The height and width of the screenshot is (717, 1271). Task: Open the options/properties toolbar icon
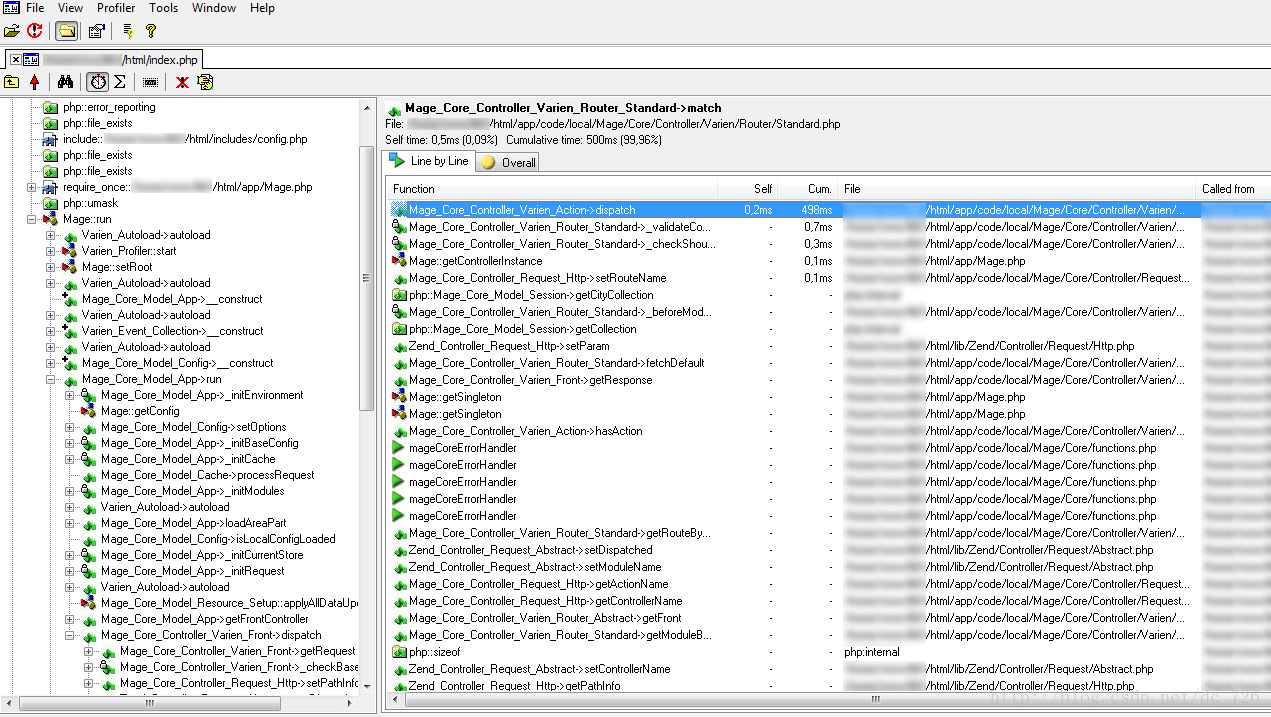pos(96,31)
